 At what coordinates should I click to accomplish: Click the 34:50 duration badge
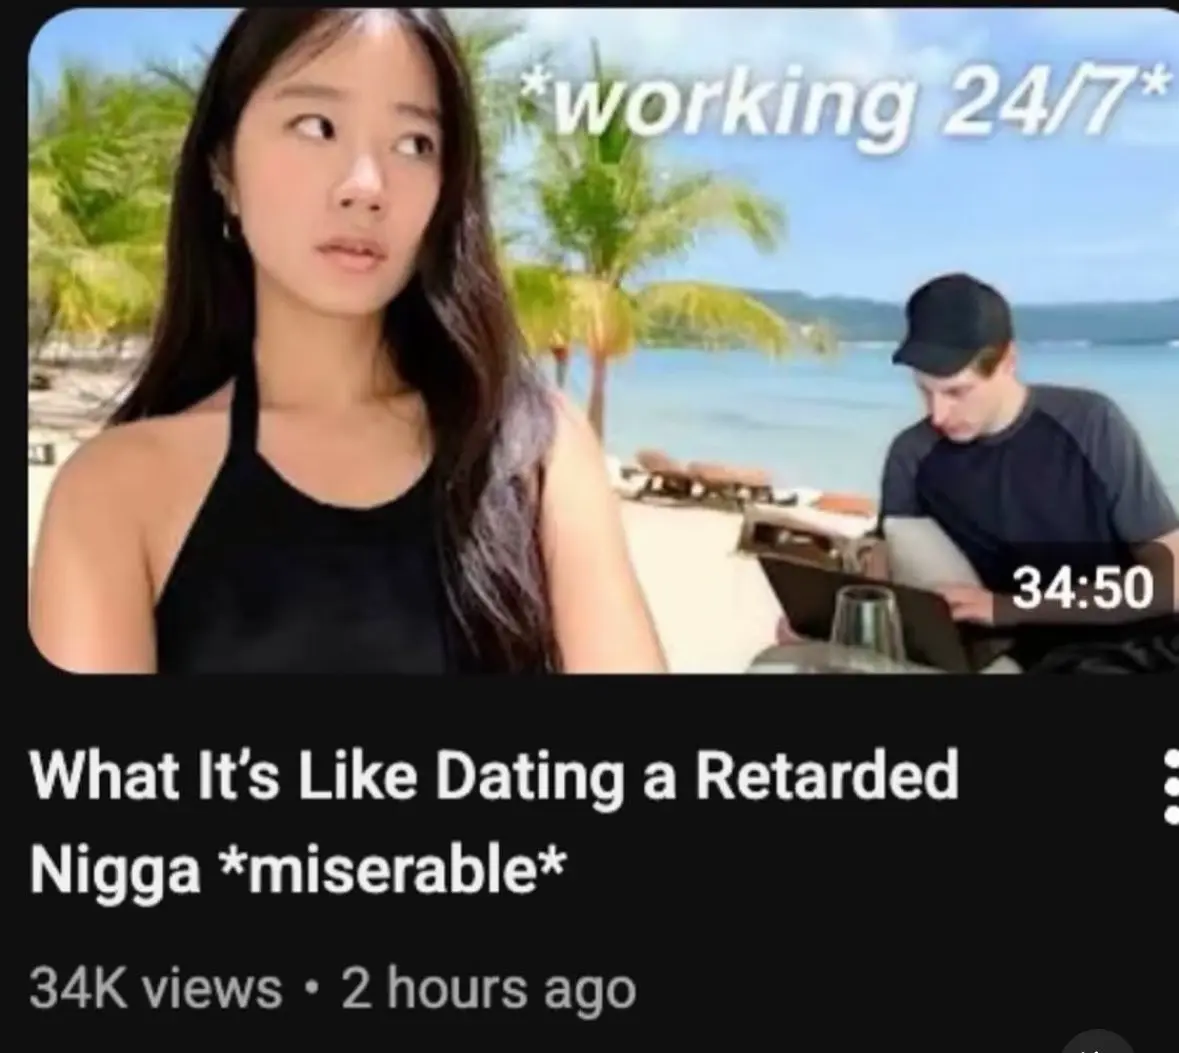tap(1083, 588)
